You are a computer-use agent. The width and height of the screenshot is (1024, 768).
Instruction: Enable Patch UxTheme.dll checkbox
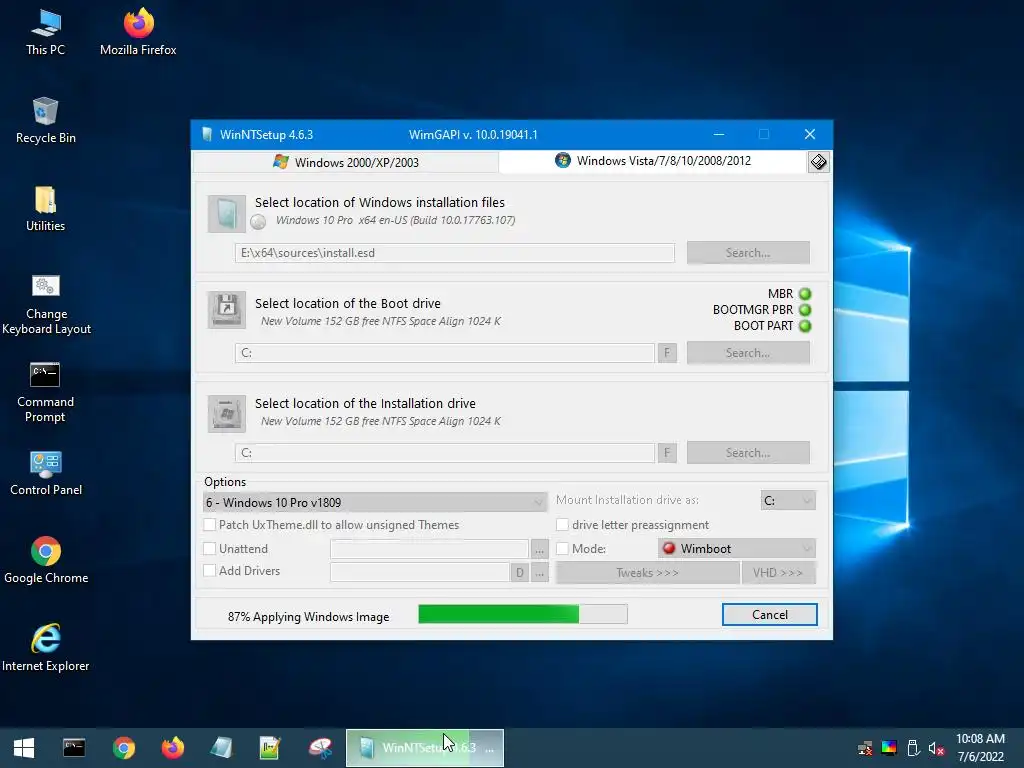click(x=210, y=525)
